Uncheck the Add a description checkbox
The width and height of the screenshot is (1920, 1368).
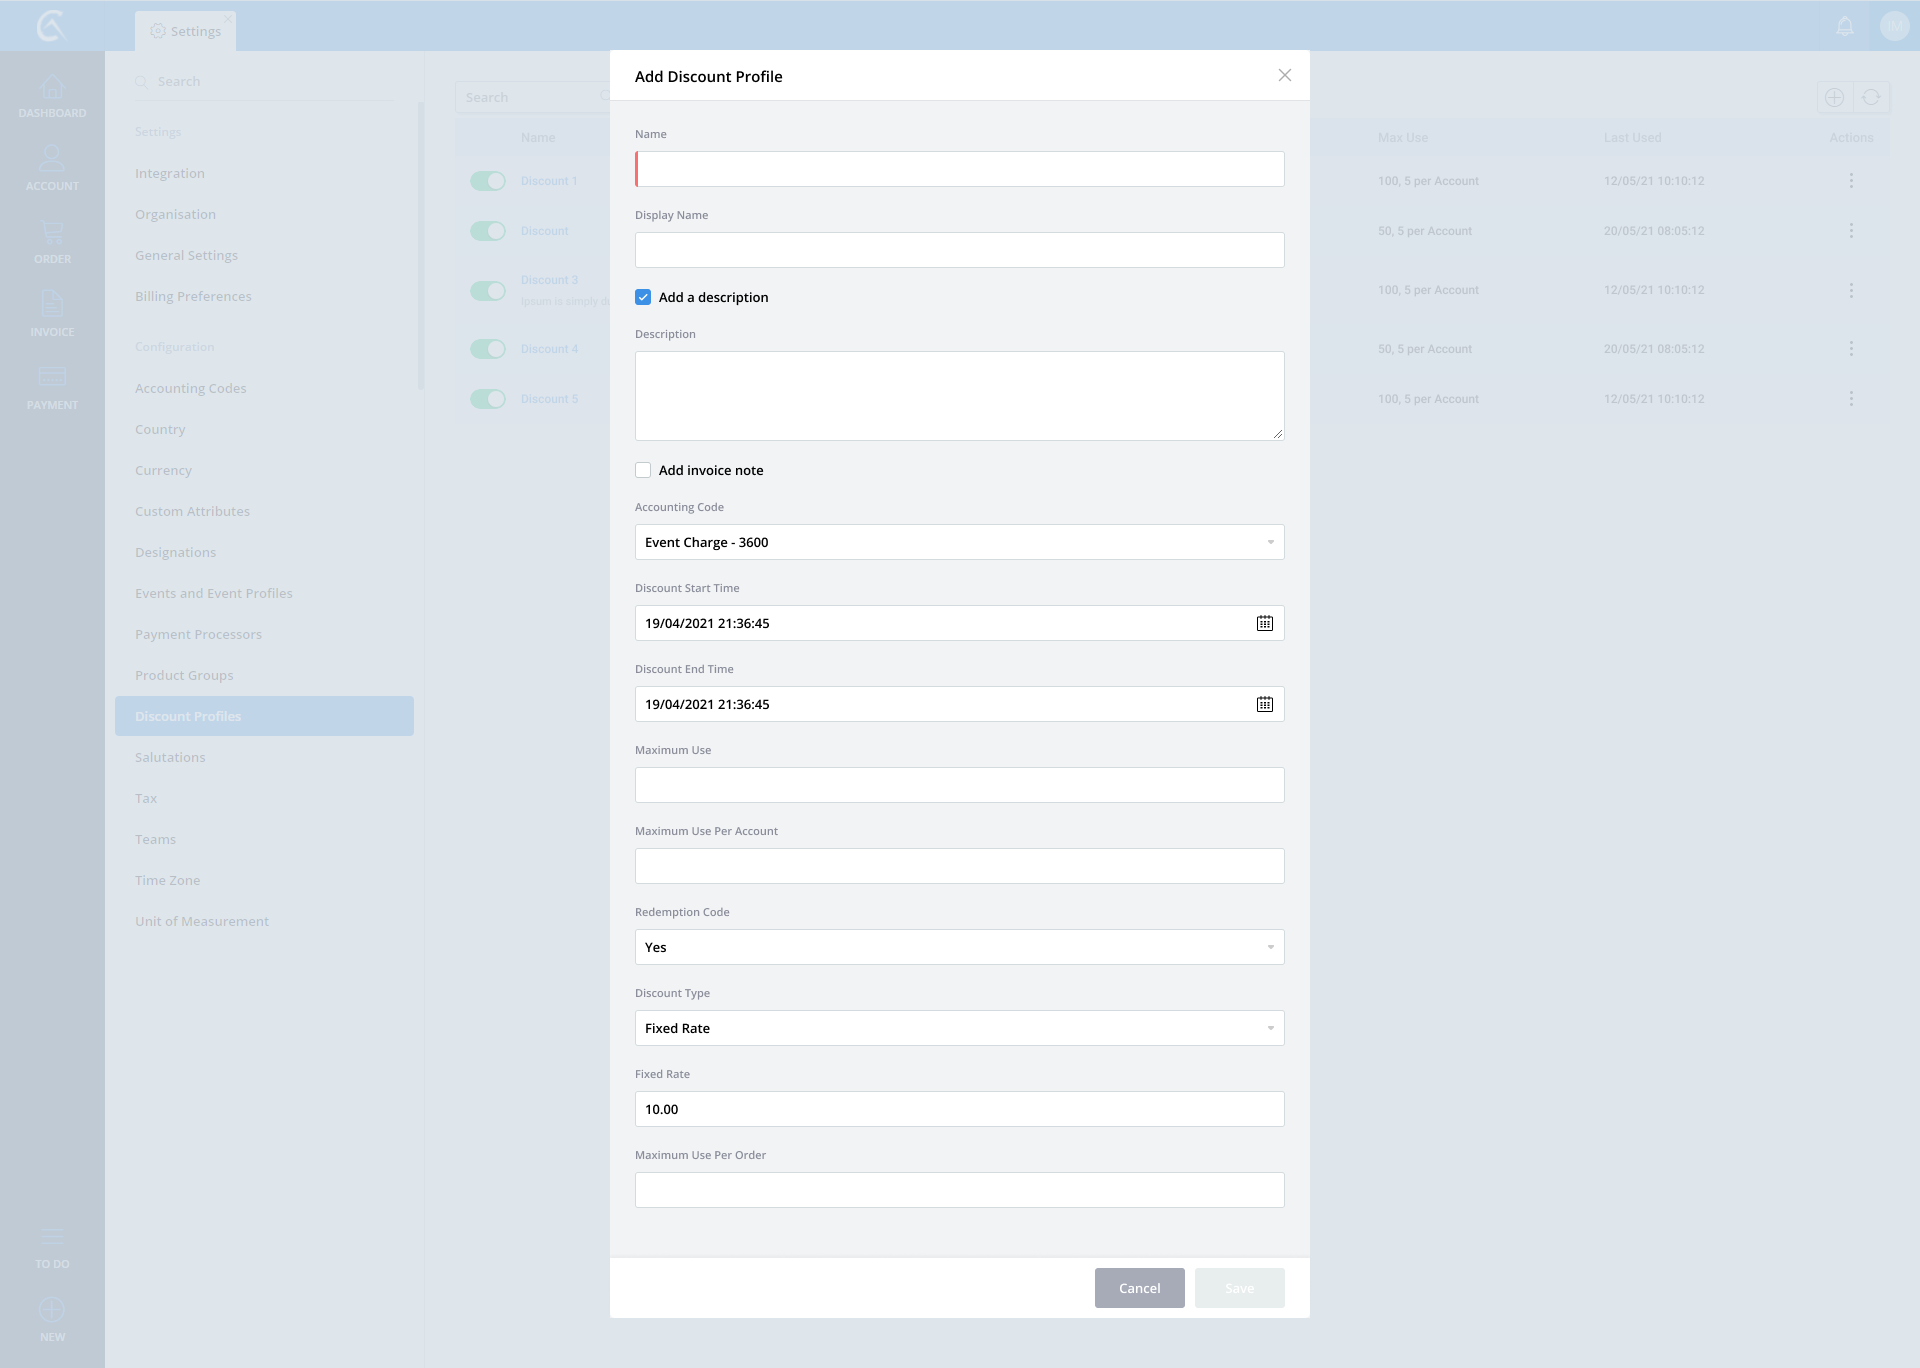point(643,297)
